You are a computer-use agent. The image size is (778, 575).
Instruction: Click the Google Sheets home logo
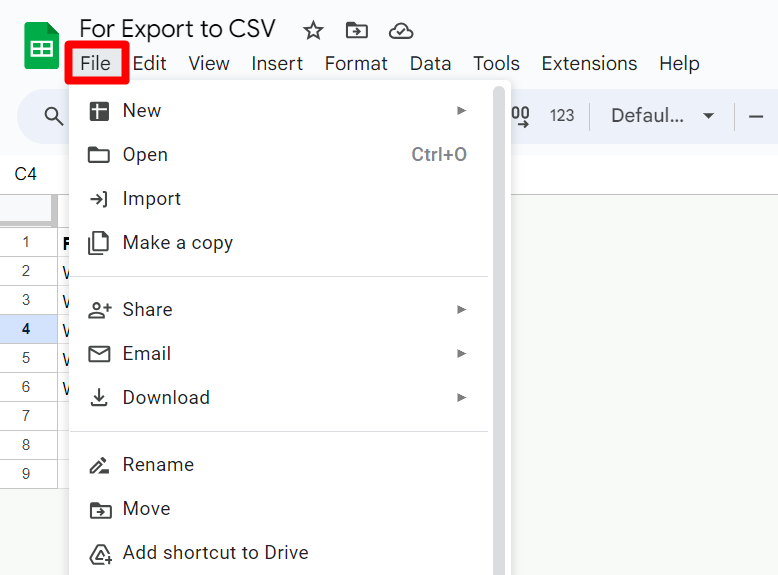(42, 46)
